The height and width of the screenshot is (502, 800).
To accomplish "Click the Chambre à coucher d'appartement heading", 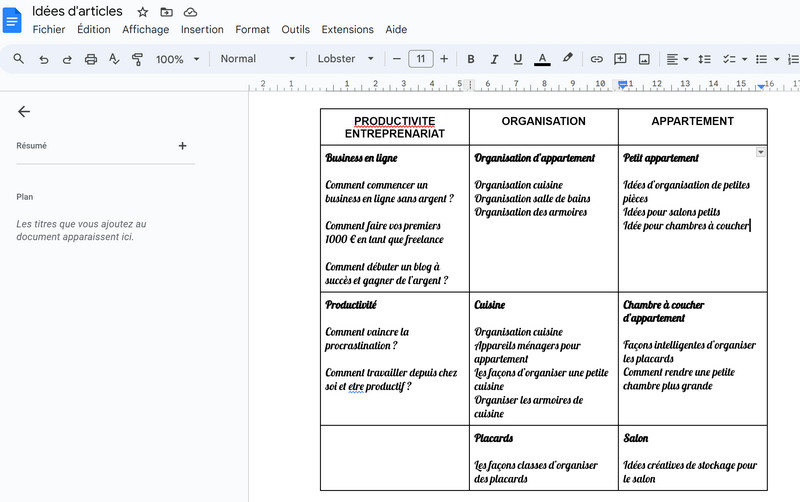I will 663,312.
